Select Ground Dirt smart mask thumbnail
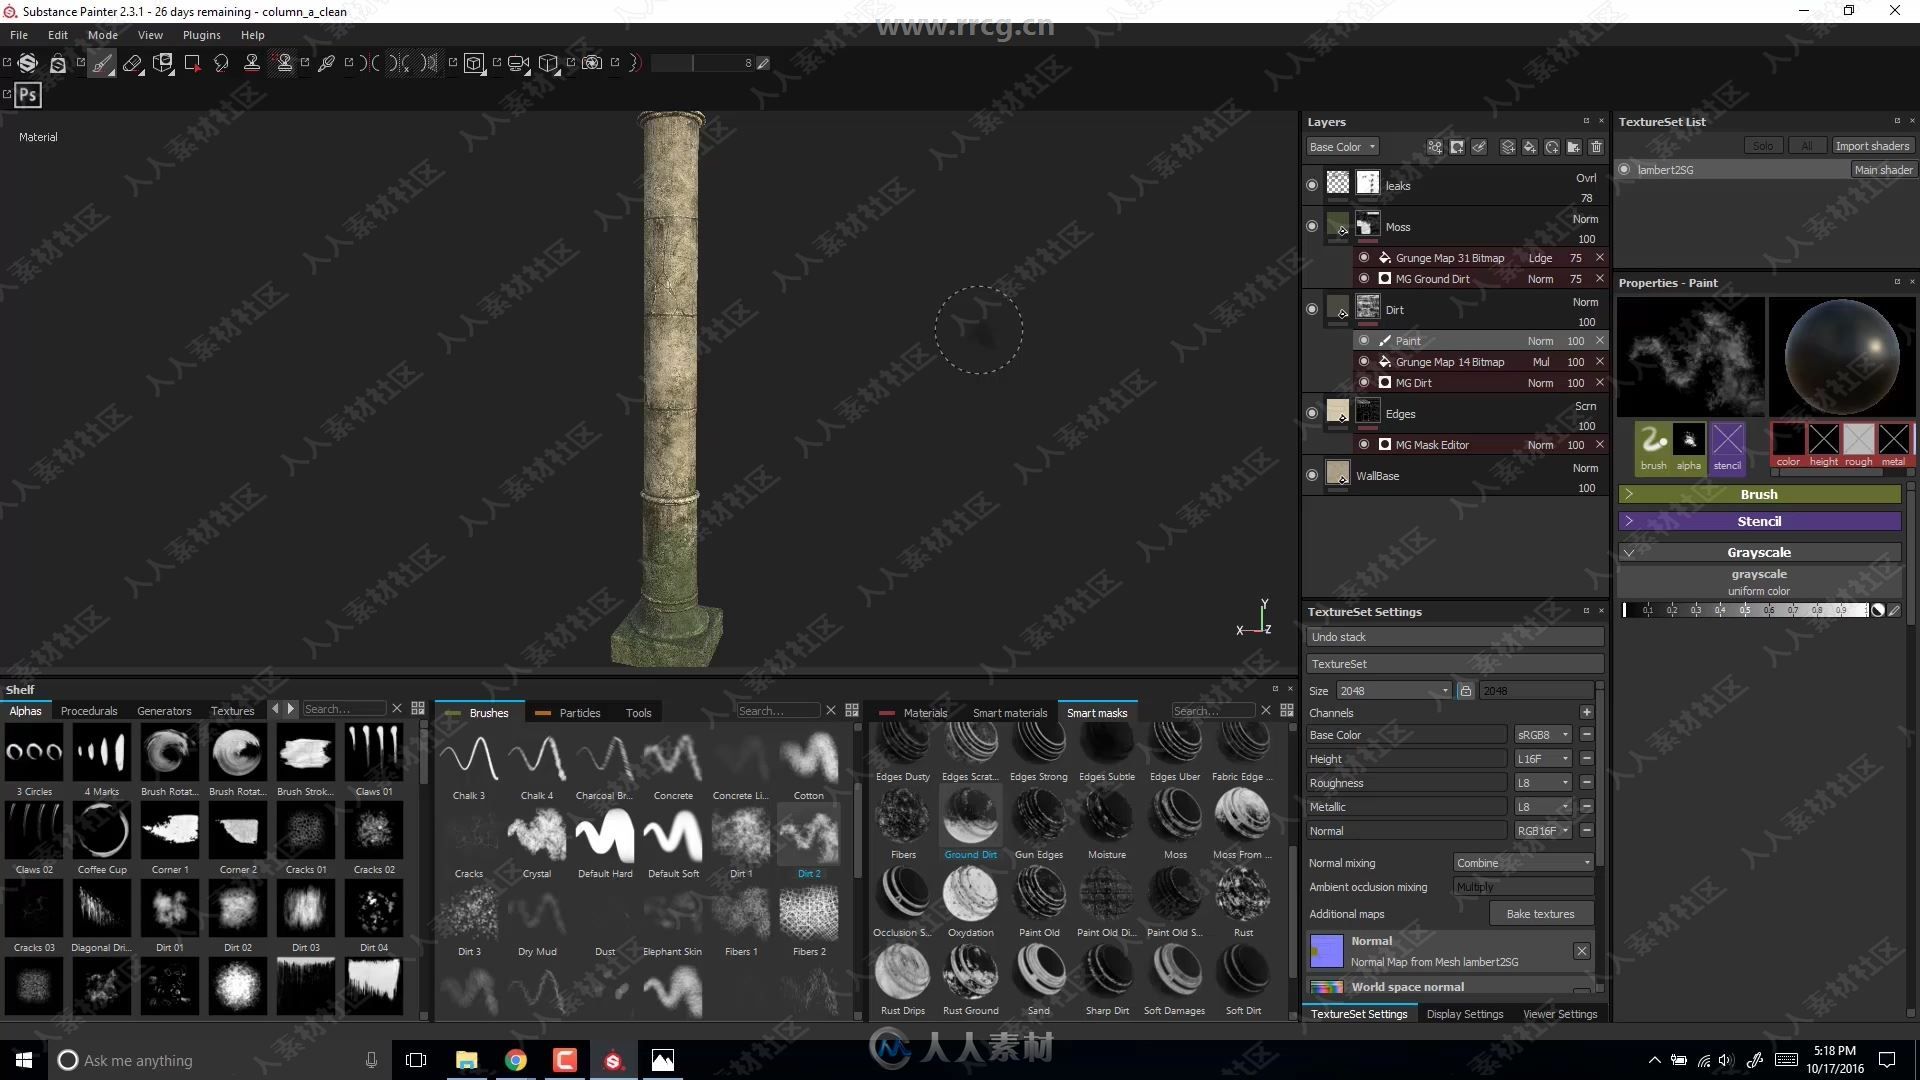Image resolution: width=1920 pixels, height=1080 pixels. (971, 818)
